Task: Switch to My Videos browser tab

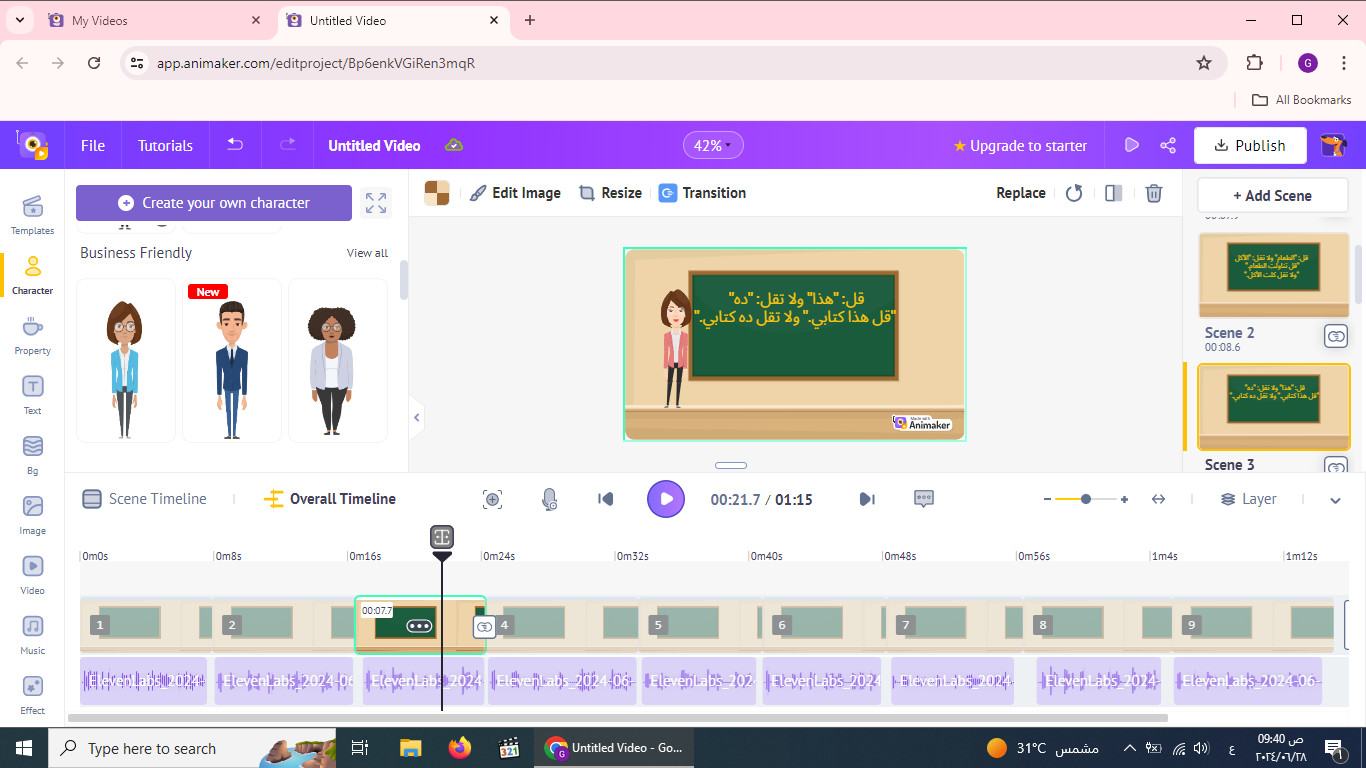Action: [154, 20]
